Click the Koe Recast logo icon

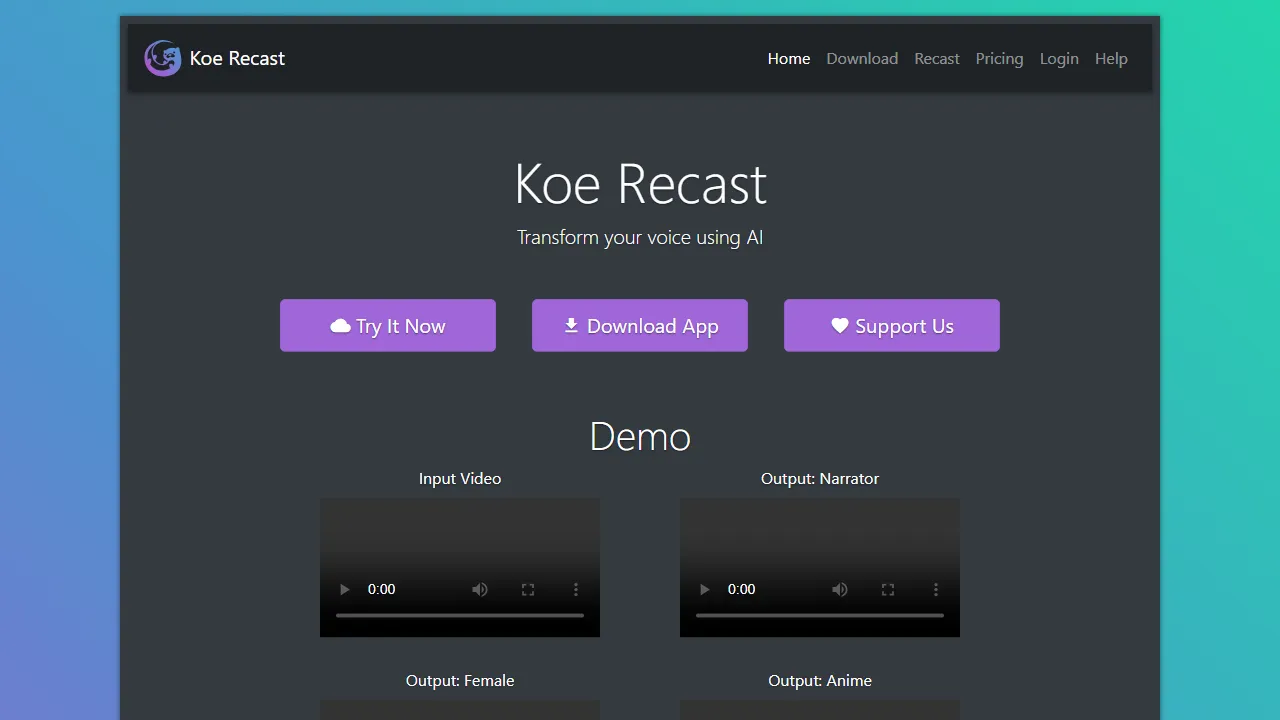point(163,58)
